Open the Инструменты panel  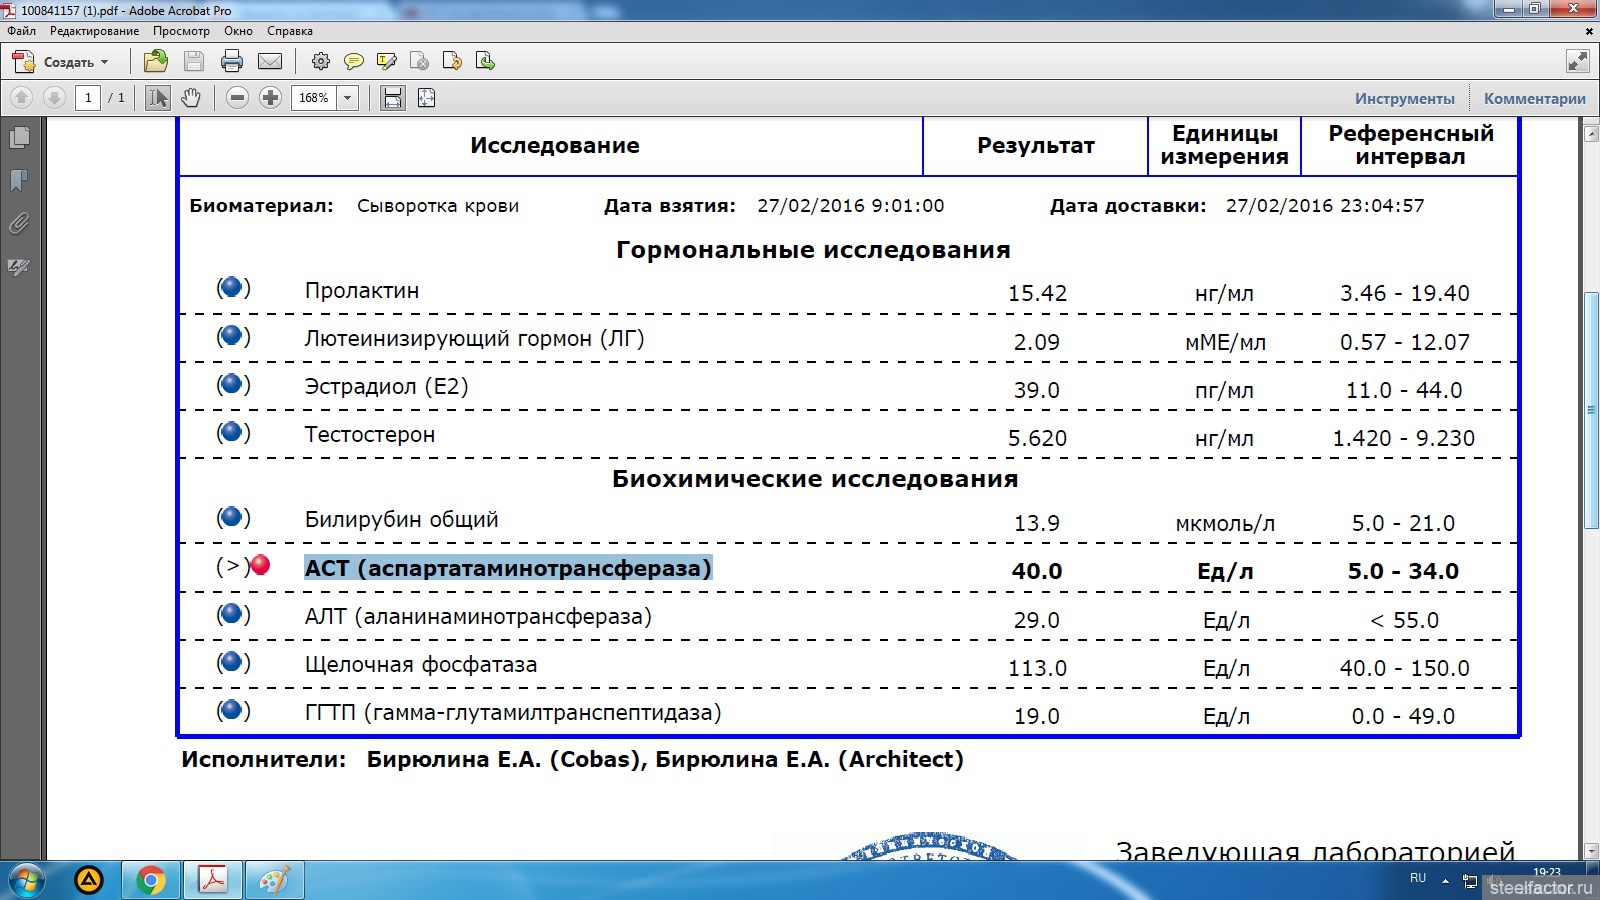pos(1404,98)
